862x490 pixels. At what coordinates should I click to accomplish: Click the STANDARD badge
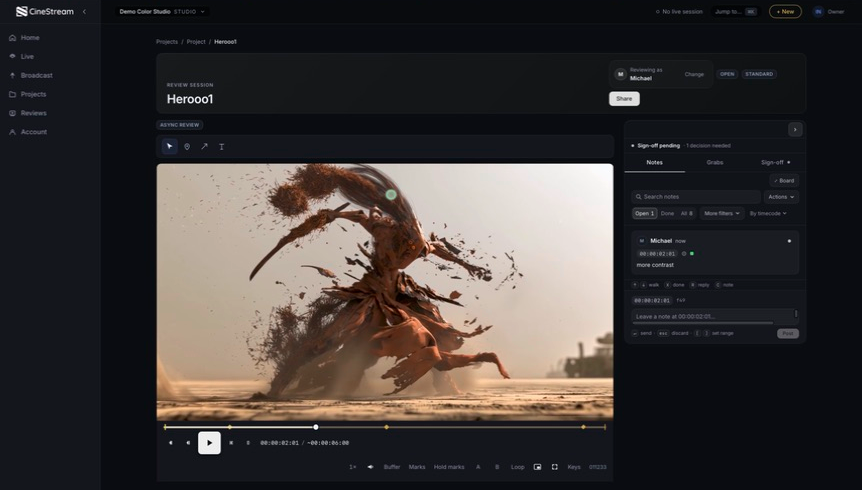[x=759, y=74]
